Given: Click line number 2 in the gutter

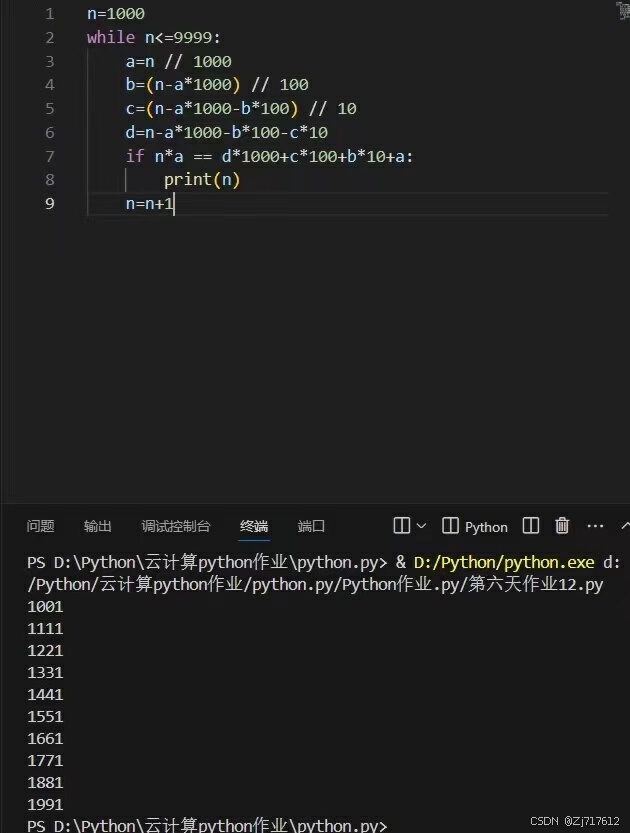Looking at the screenshot, I should [x=50, y=38].
